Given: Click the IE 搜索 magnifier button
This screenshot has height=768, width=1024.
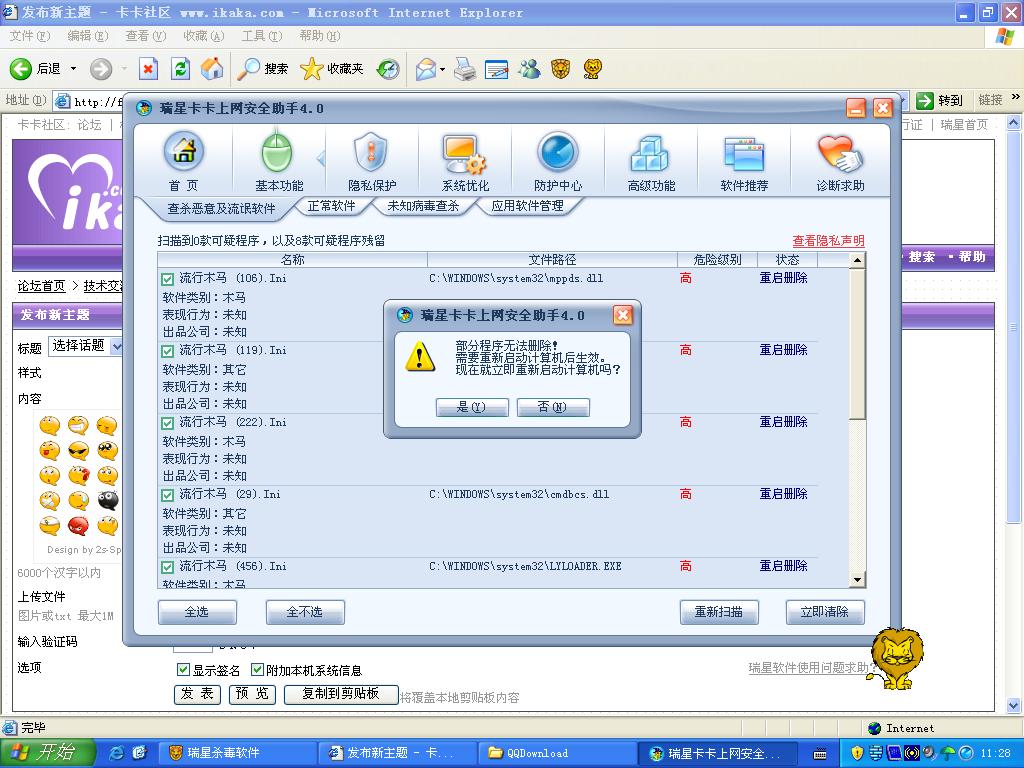Looking at the screenshot, I should [262, 69].
